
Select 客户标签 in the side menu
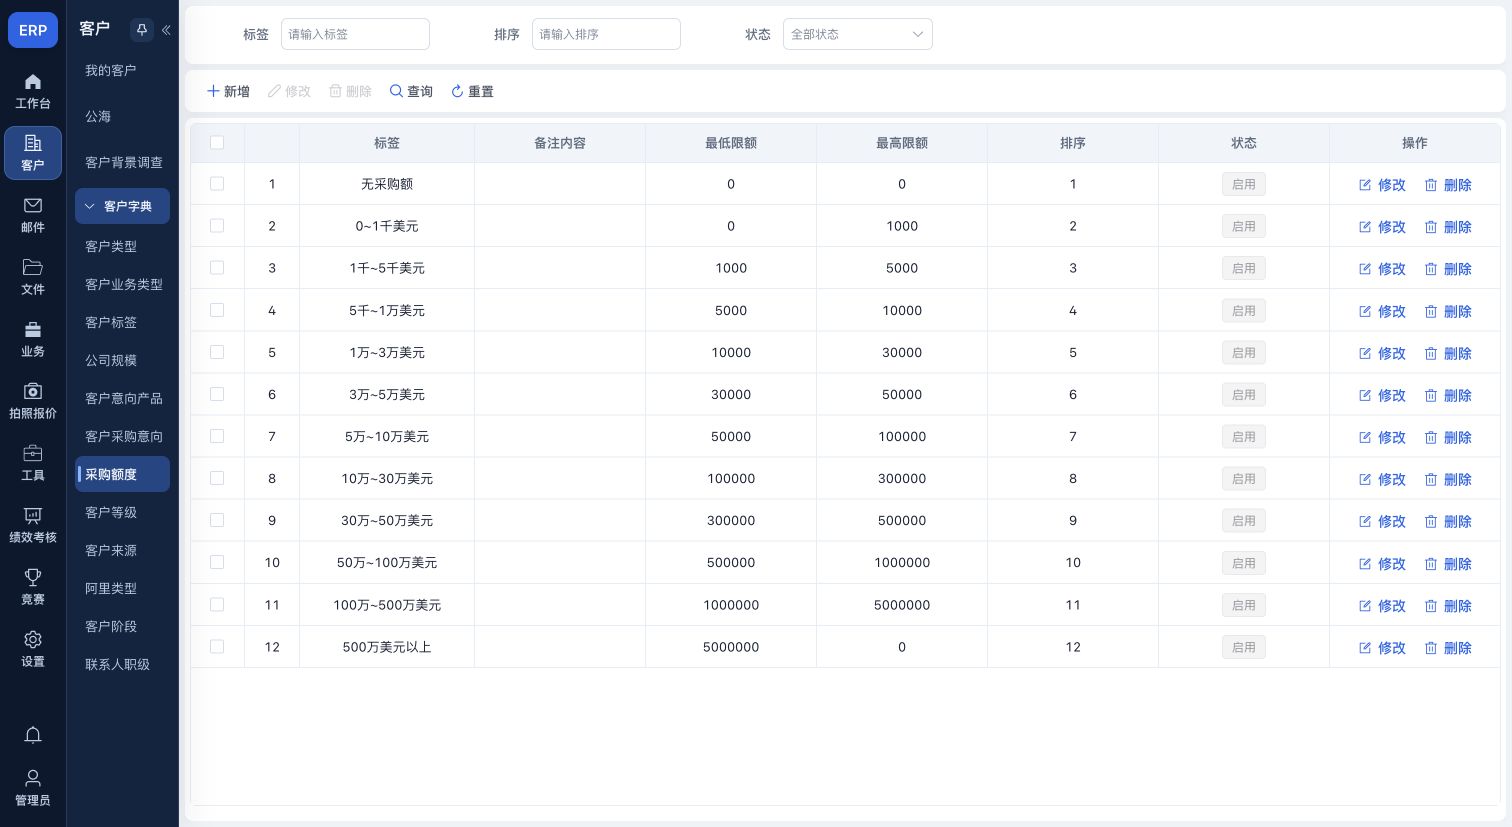coord(111,322)
